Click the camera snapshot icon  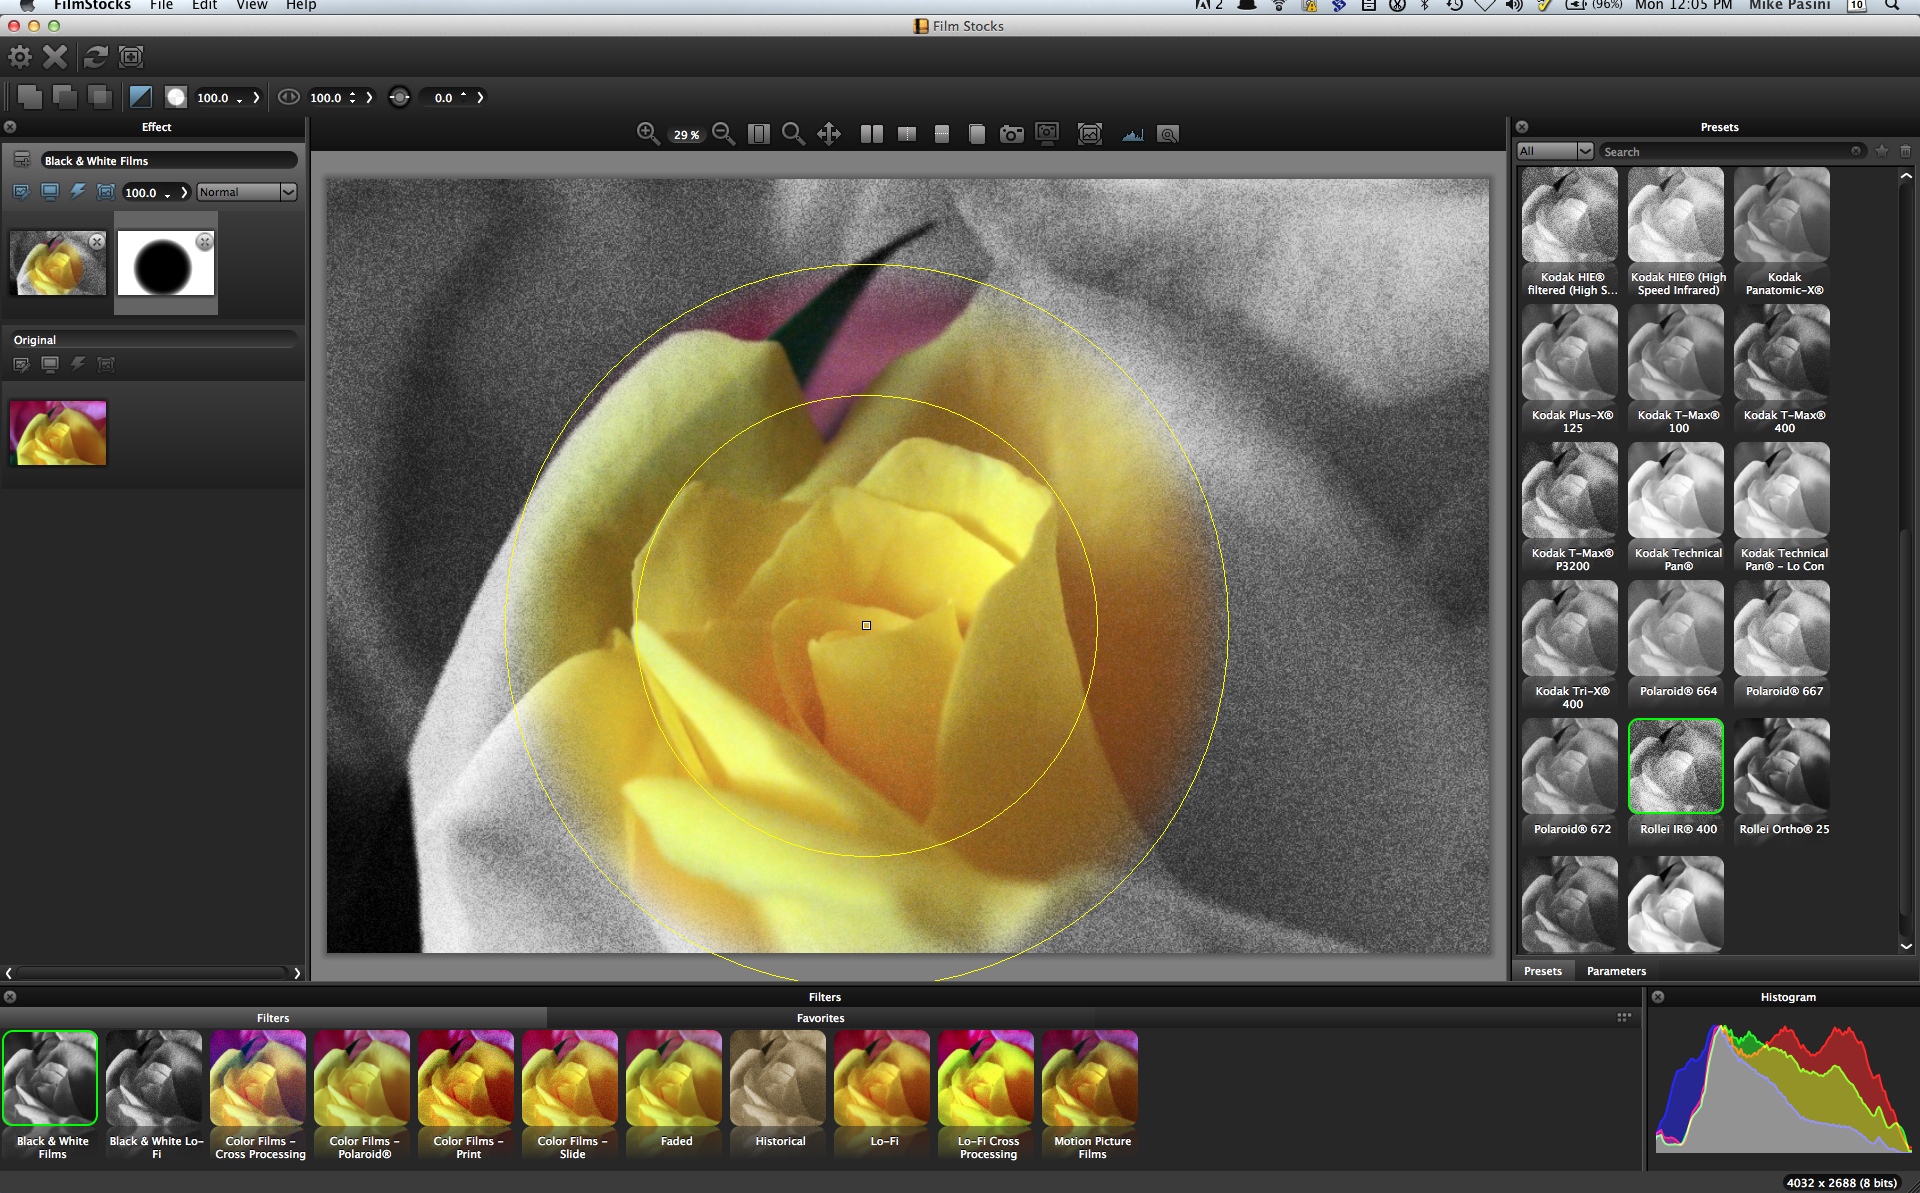[1012, 134]
